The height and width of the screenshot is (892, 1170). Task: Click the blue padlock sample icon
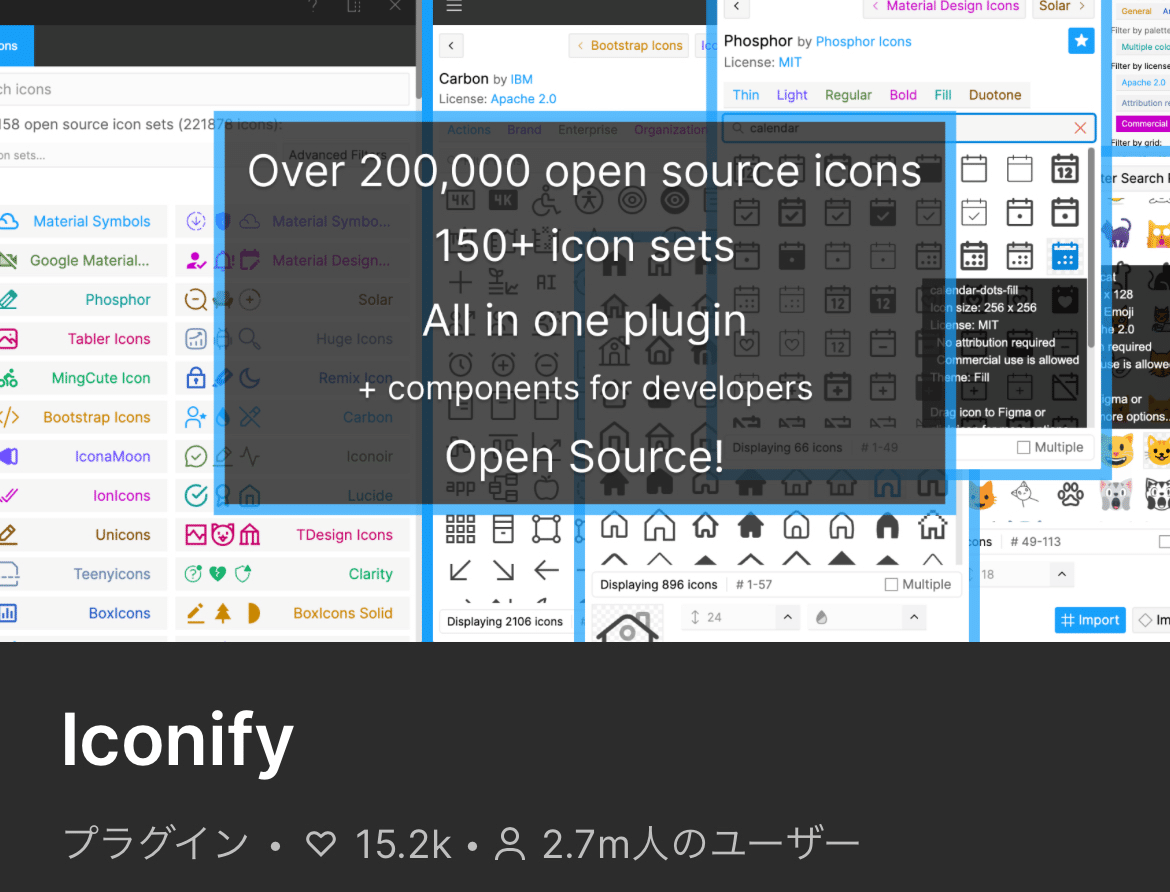pyautogui.click(x=195, y=378)
